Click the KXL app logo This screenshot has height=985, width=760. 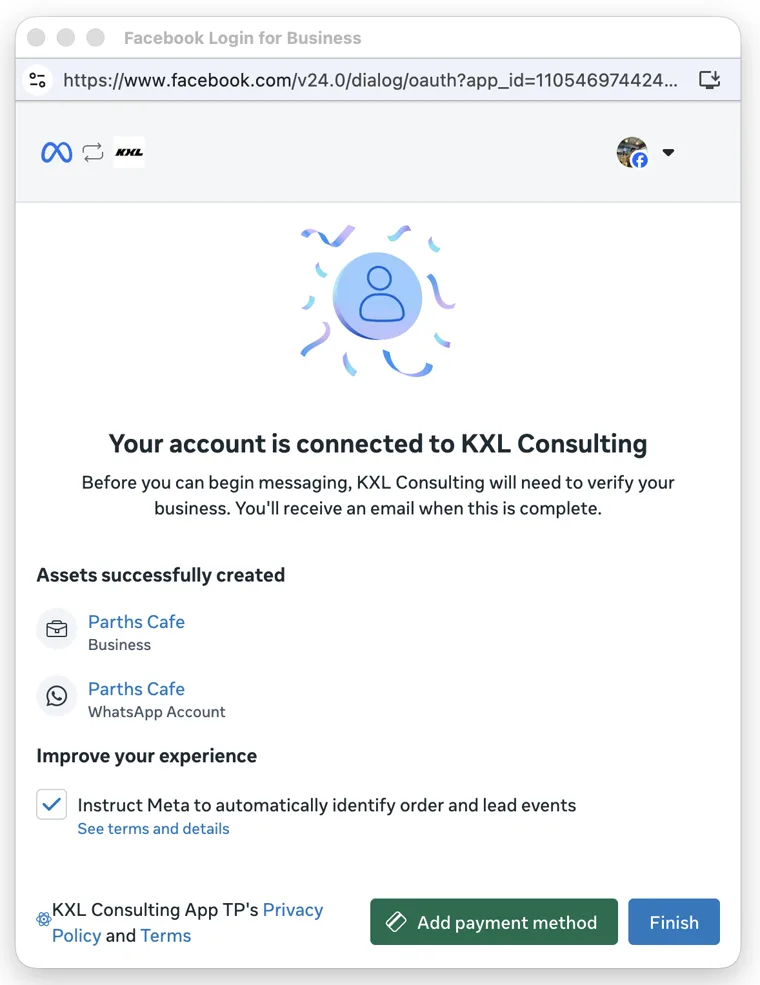click(129, 152)
